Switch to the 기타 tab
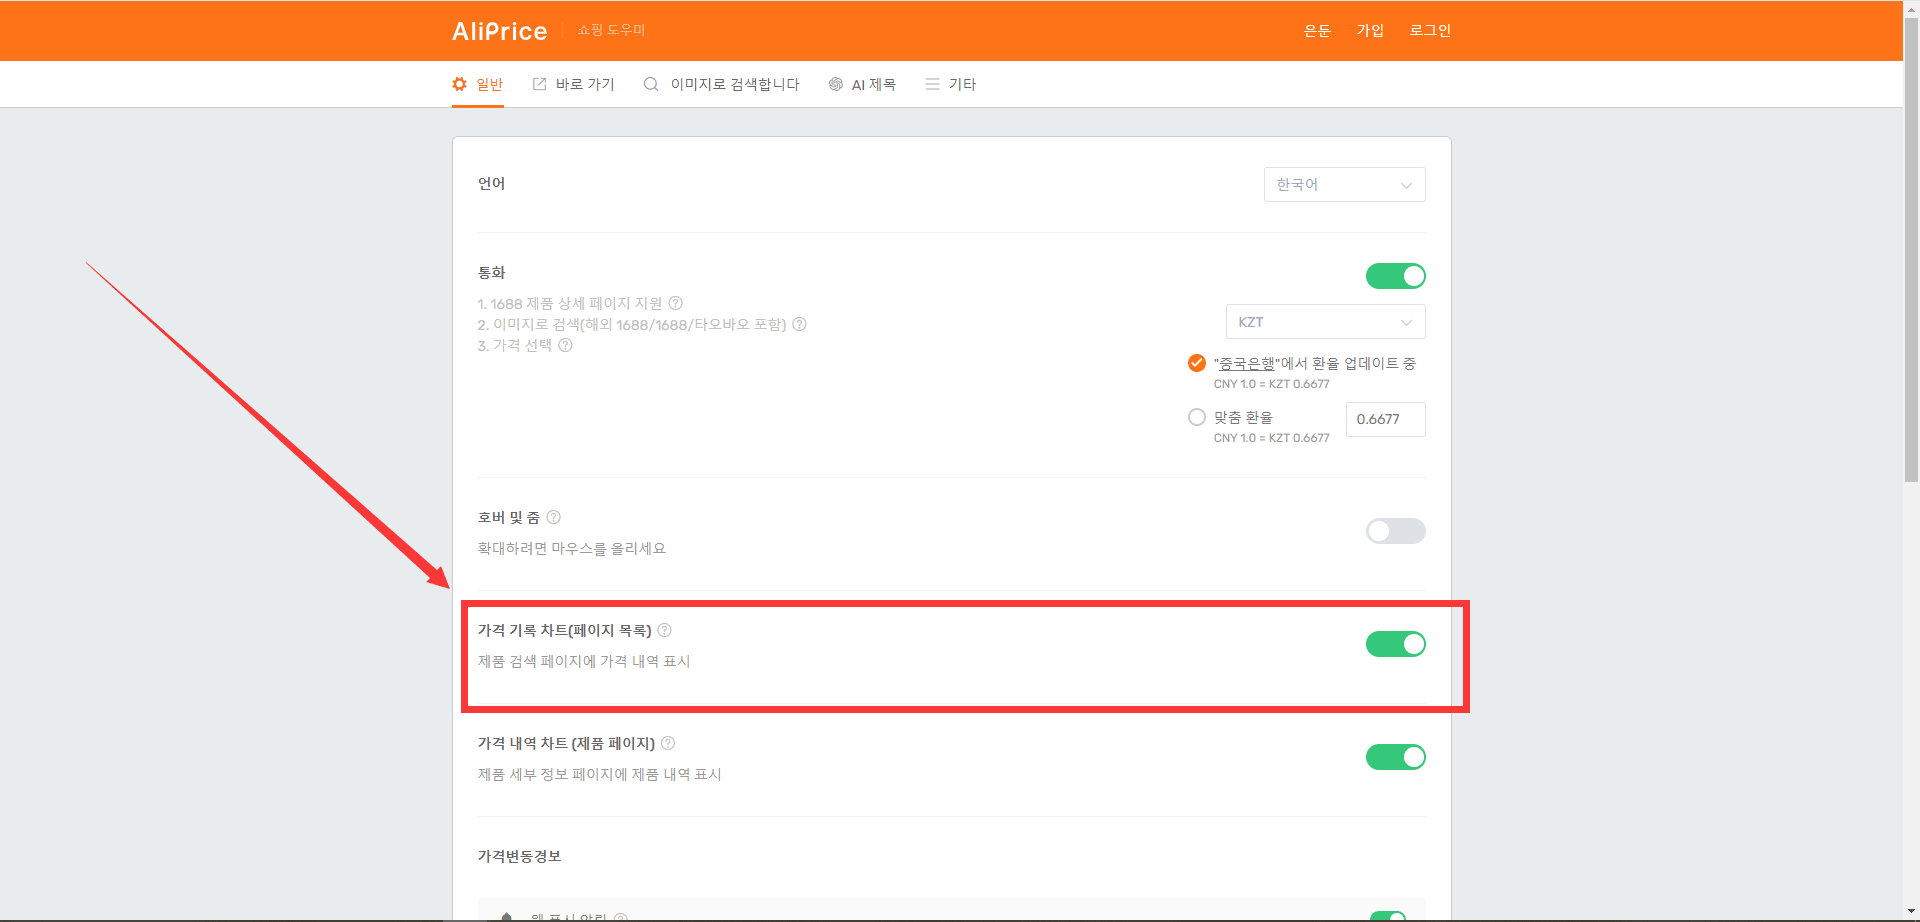This screenshot has width=1920, height=922. coord(950,84)
